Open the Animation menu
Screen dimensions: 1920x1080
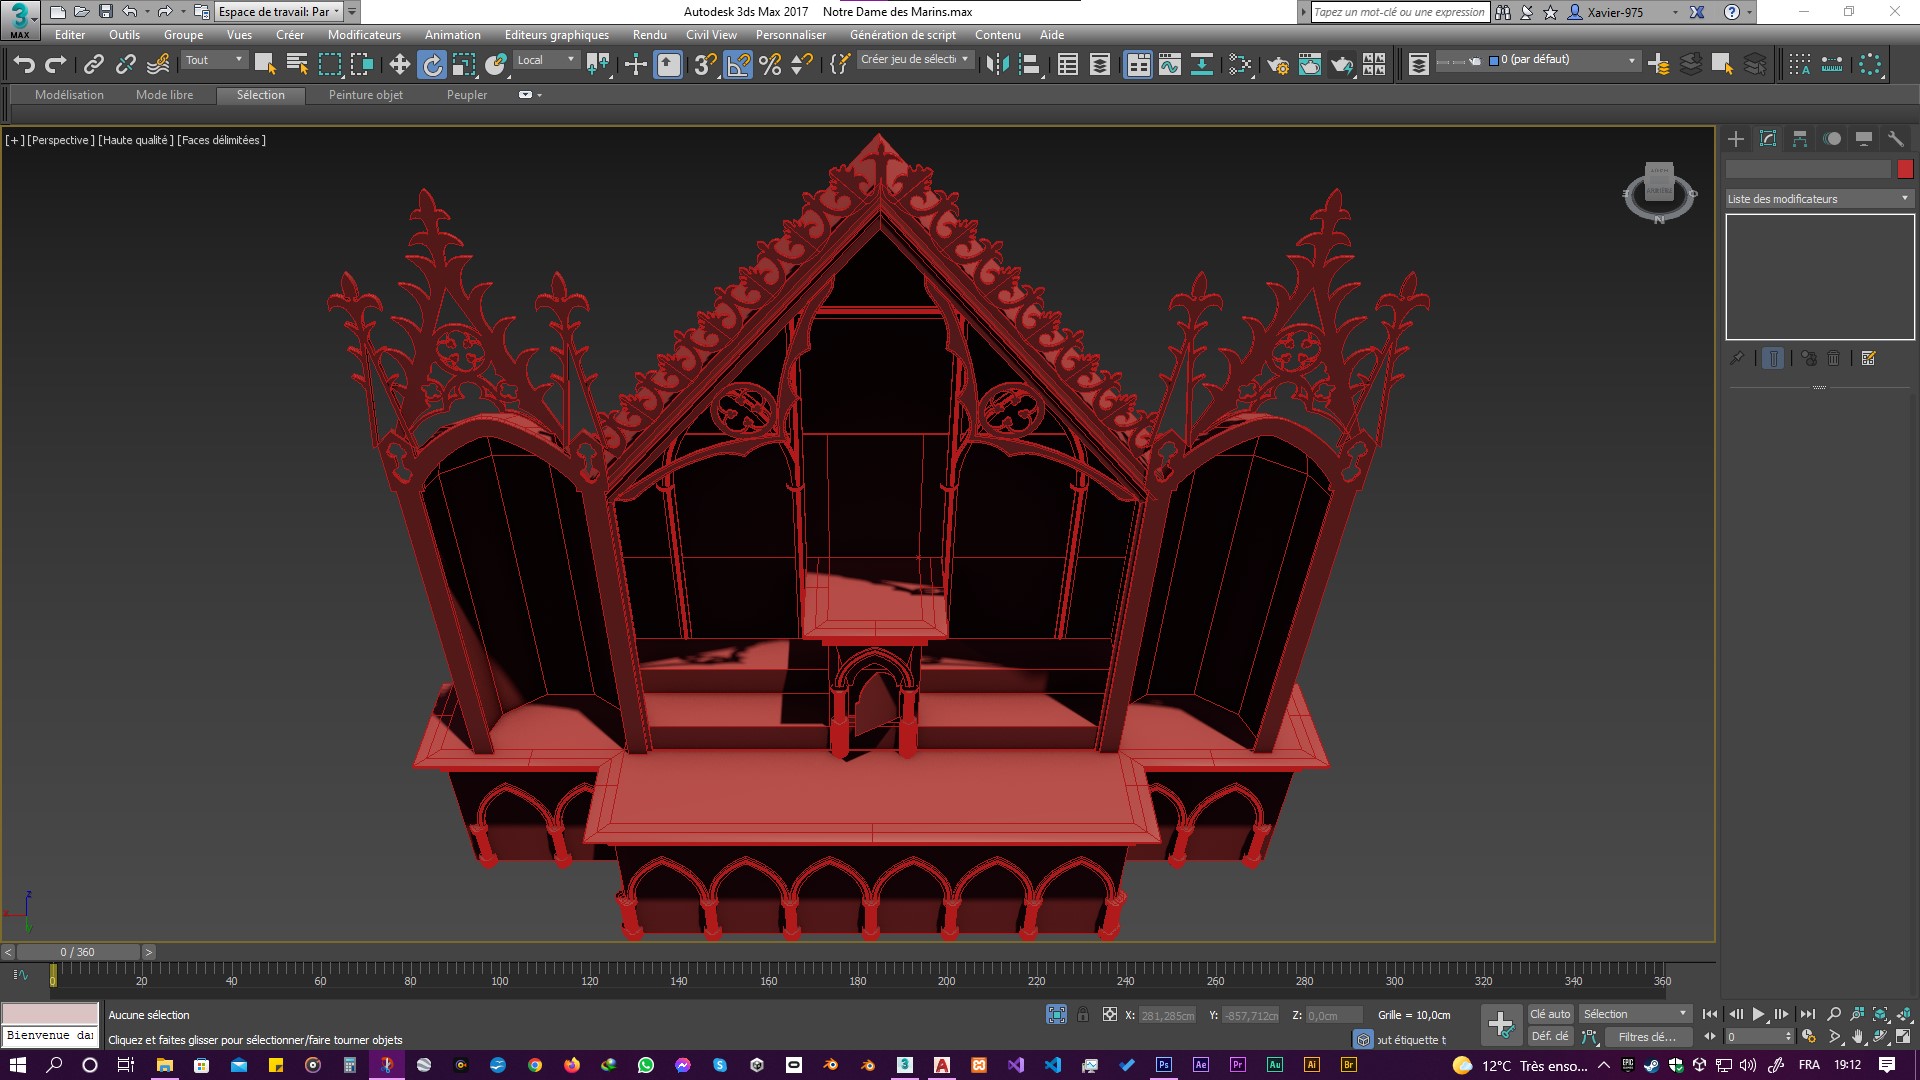tap(452, 35)
